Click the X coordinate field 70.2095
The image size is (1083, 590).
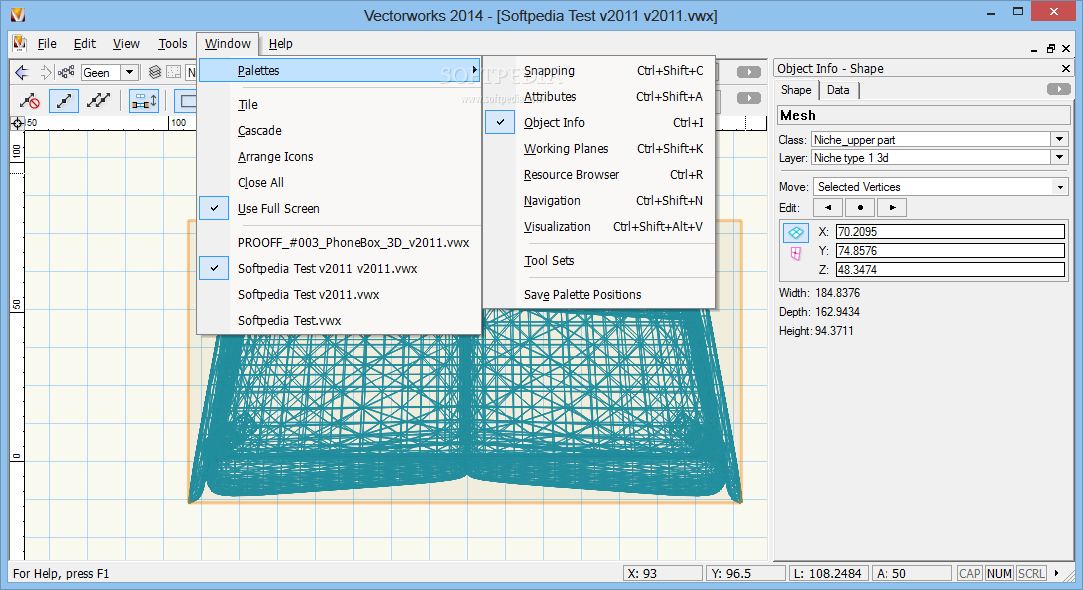(x=950, y=231)
